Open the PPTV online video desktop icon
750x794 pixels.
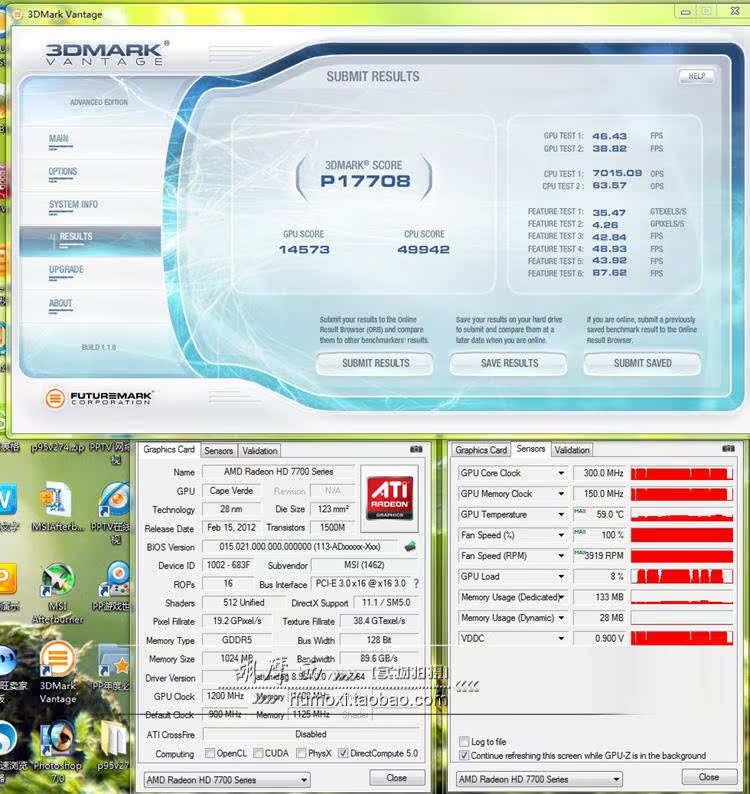[x=114, y=500]
